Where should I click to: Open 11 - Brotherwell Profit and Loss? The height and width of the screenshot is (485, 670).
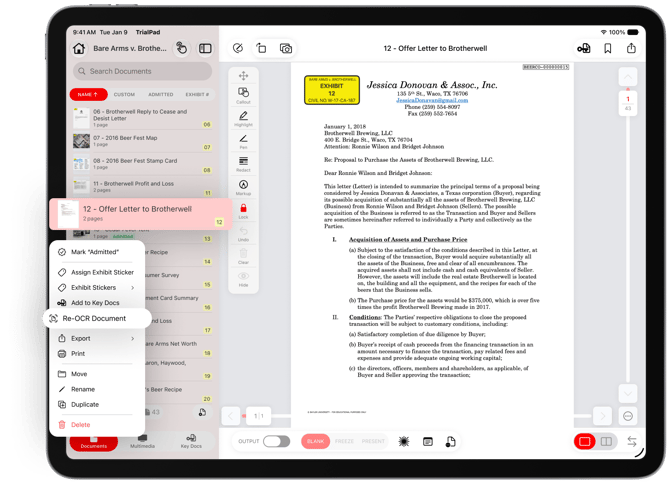143,187
